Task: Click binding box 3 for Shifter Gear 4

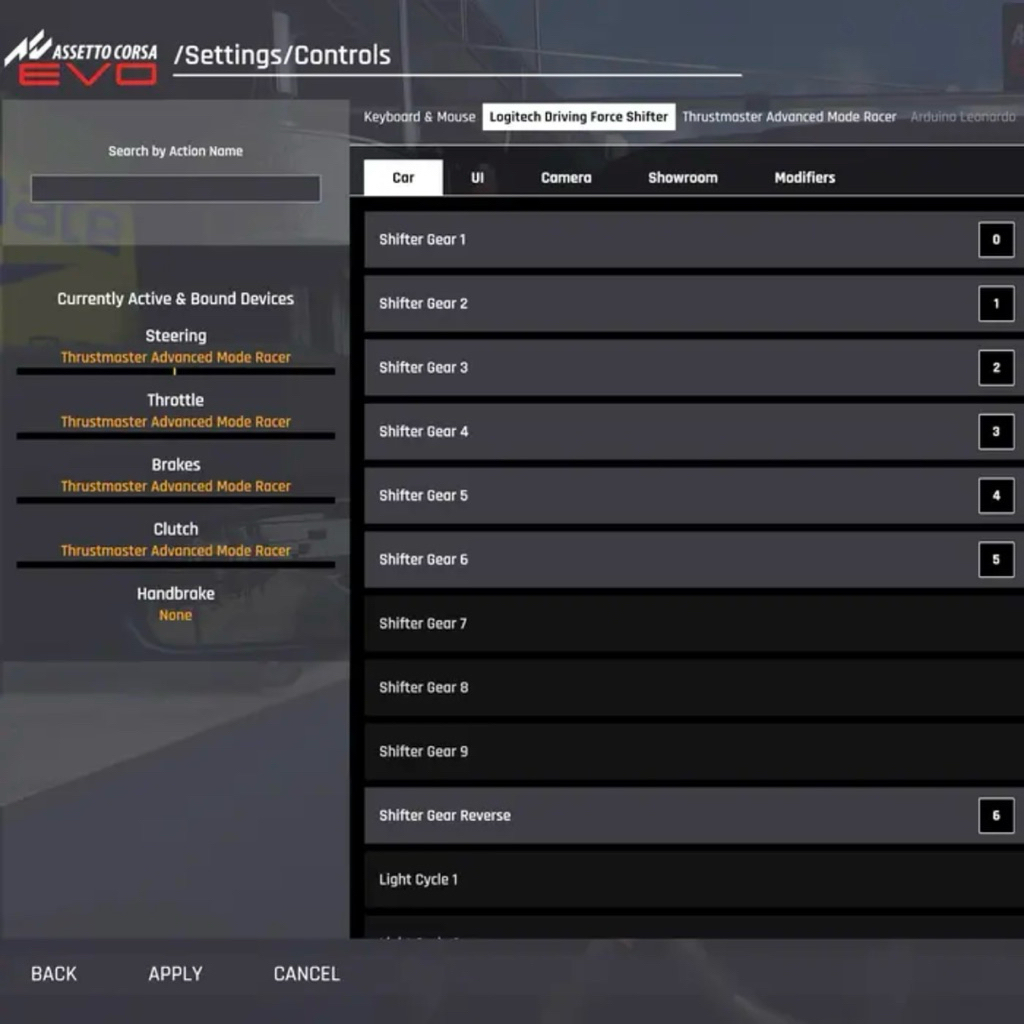Action: click(996, 432)
